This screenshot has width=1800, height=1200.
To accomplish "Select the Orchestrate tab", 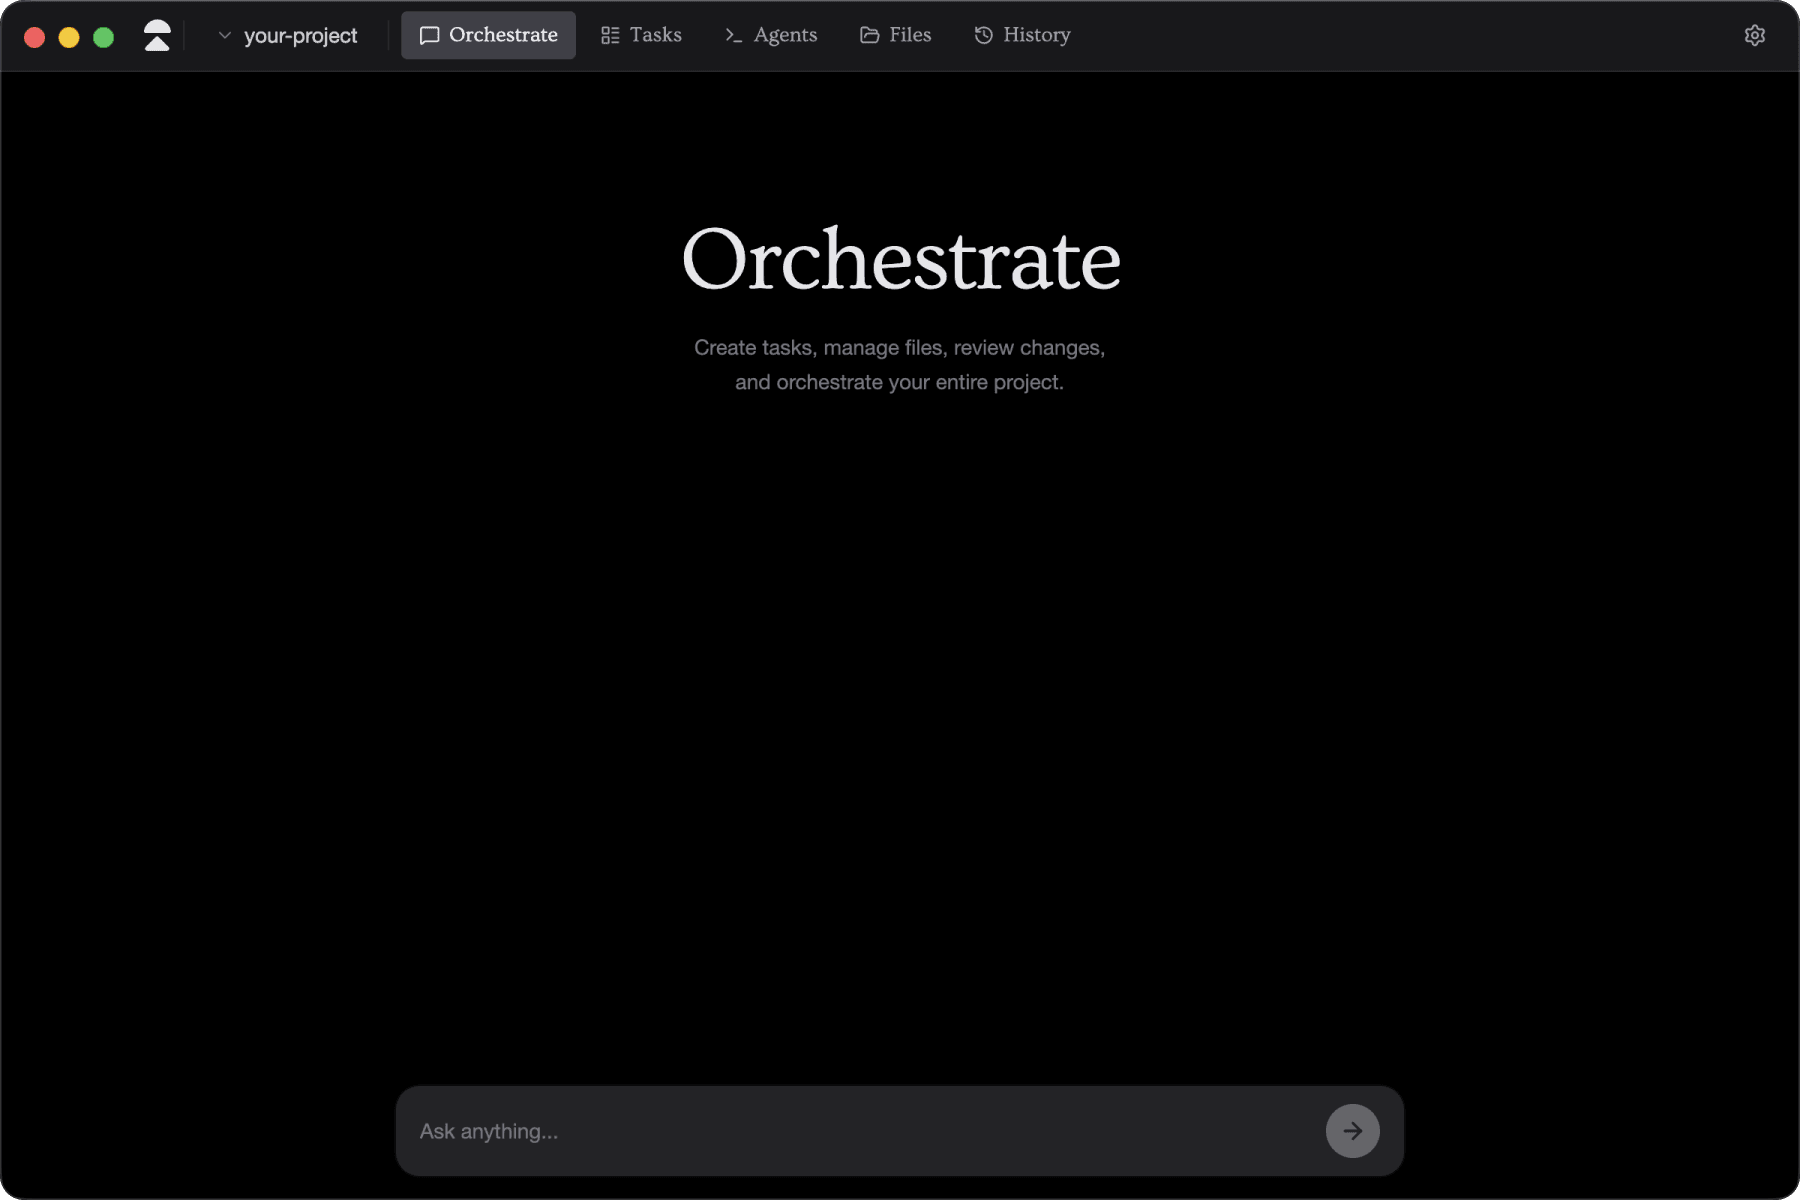I will 488,35.
